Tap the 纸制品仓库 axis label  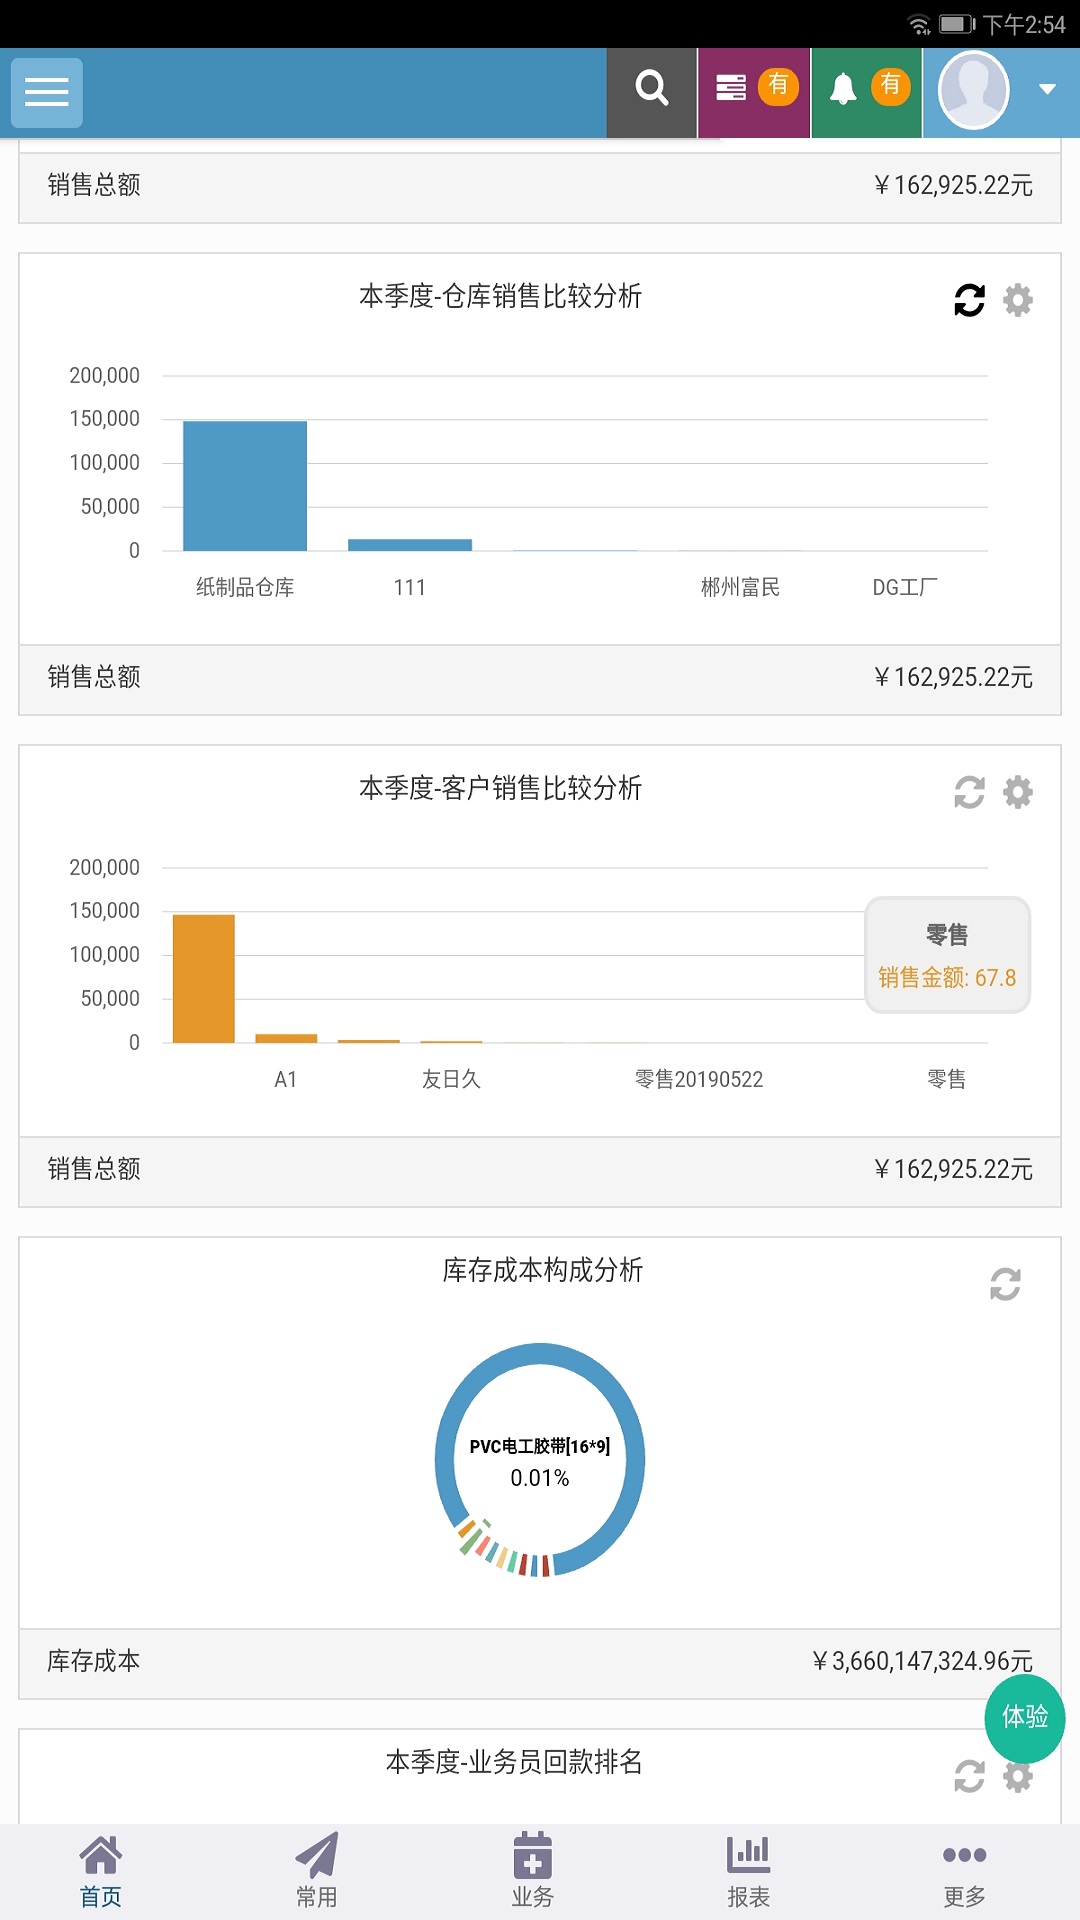coord(245,587)
